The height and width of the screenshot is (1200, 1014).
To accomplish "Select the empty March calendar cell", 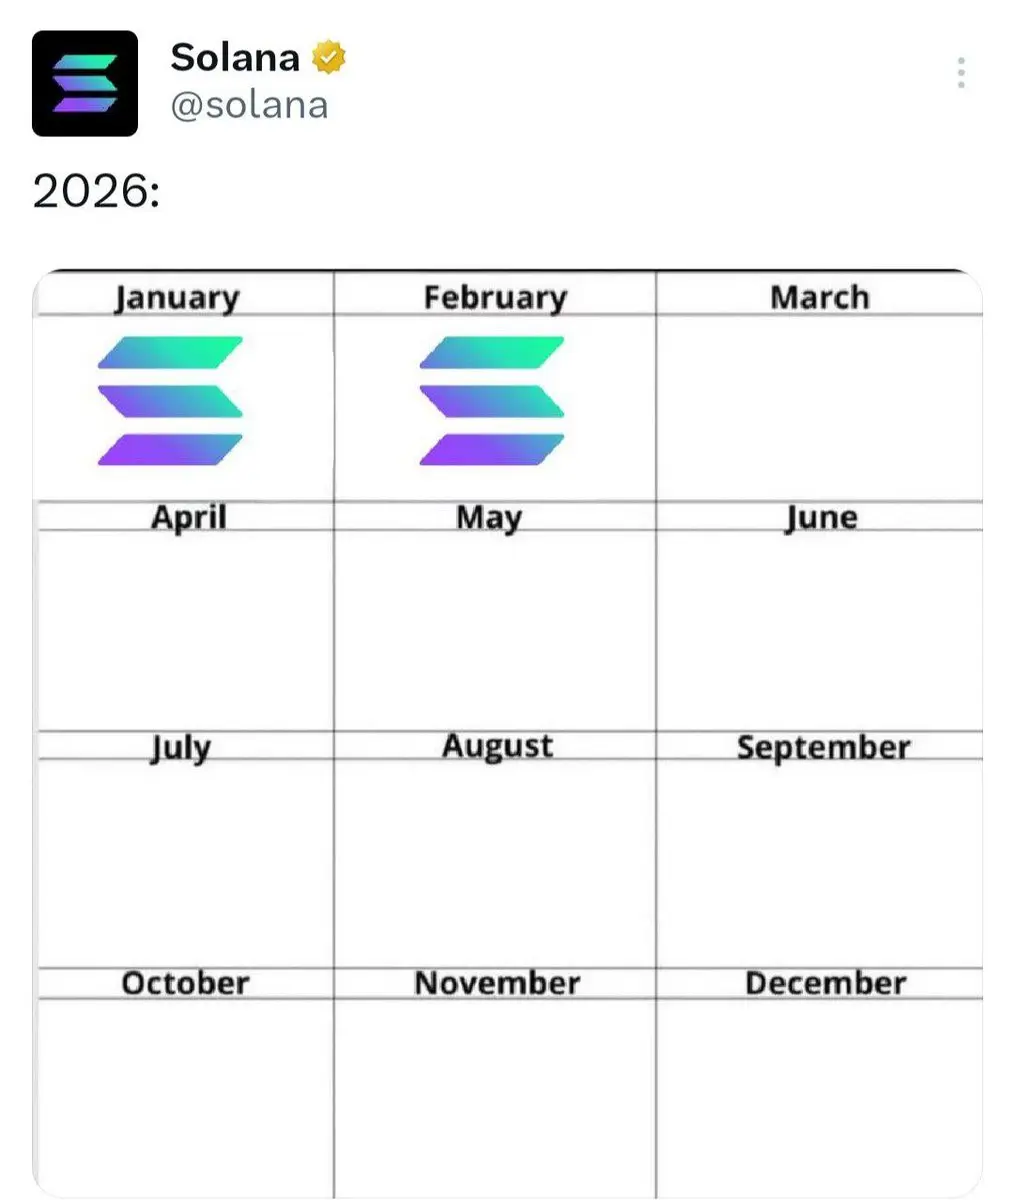I will 819,408.
